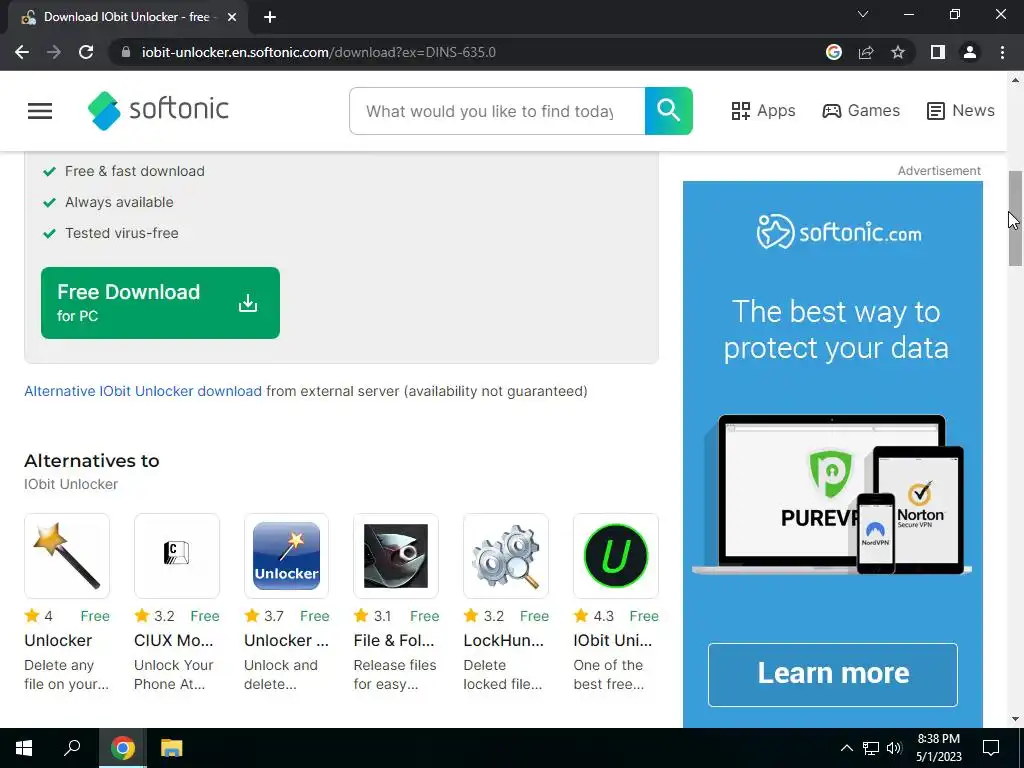Image resolution: width=1024 pixels, height=768 pixels.
Task: Open the Softonic hamburger menu
Action: pos(40,111)
